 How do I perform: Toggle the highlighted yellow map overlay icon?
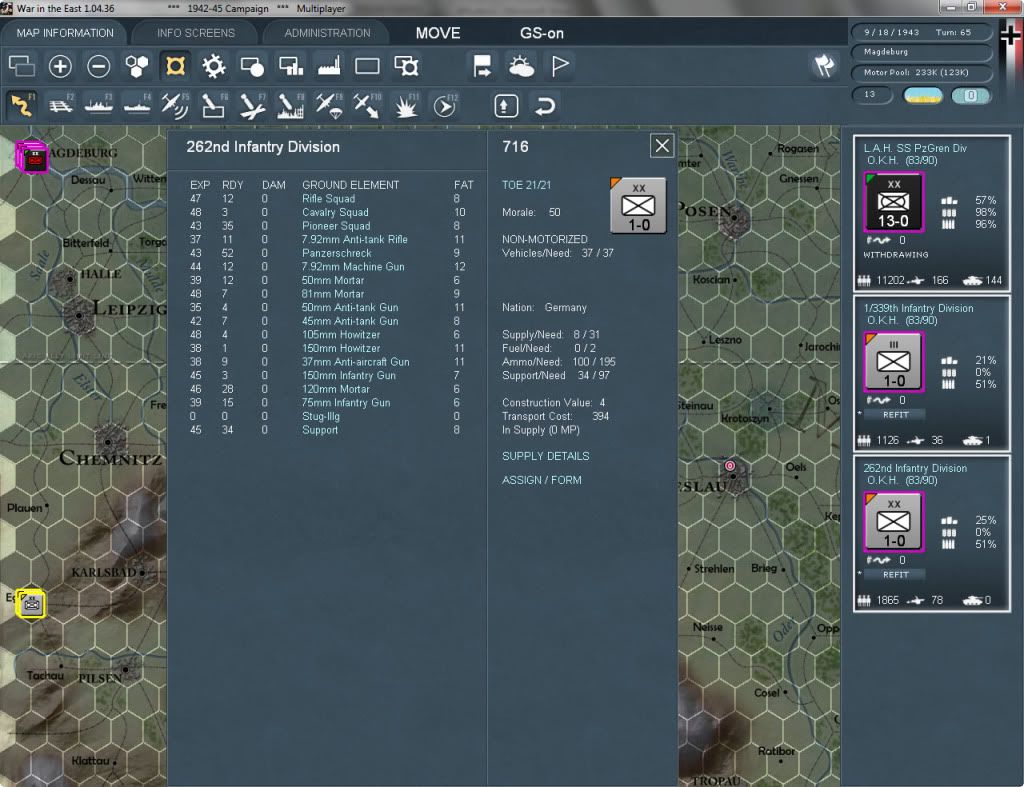175,66
